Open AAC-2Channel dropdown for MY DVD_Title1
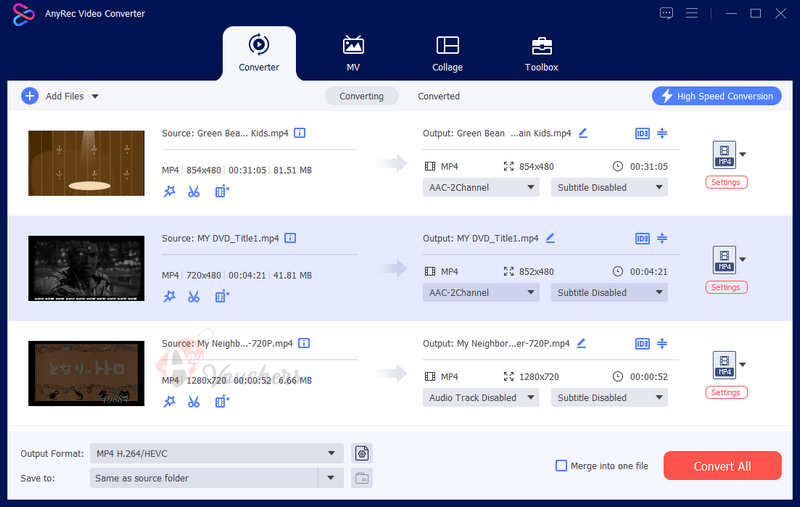 pyautogui.click(x=481, y=292)
